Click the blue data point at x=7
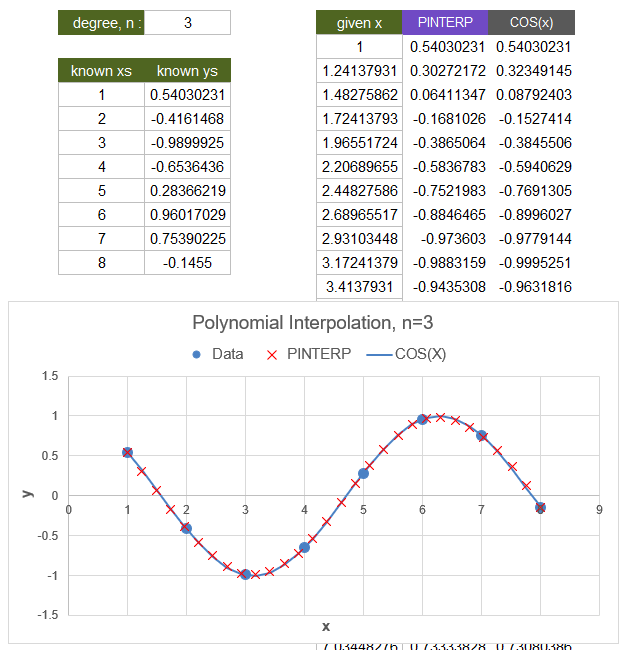This screenshot has width=626, height=650. [x=481, y=436]
